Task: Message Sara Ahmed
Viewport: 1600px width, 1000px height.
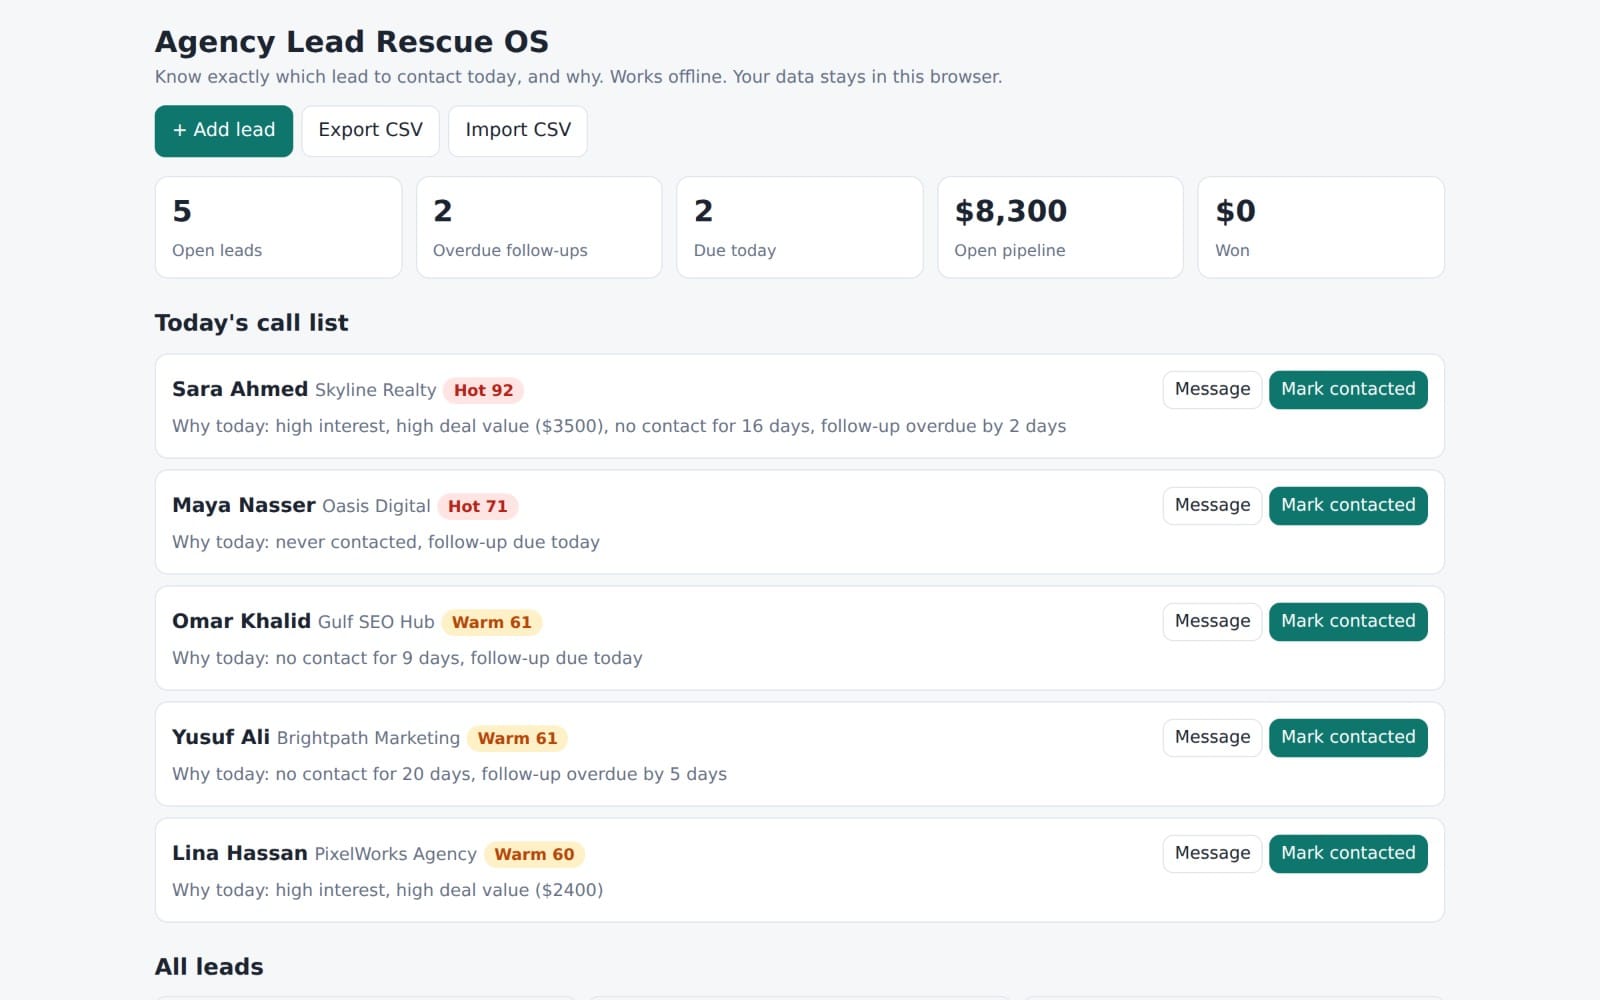Action: coord(1212,390)
